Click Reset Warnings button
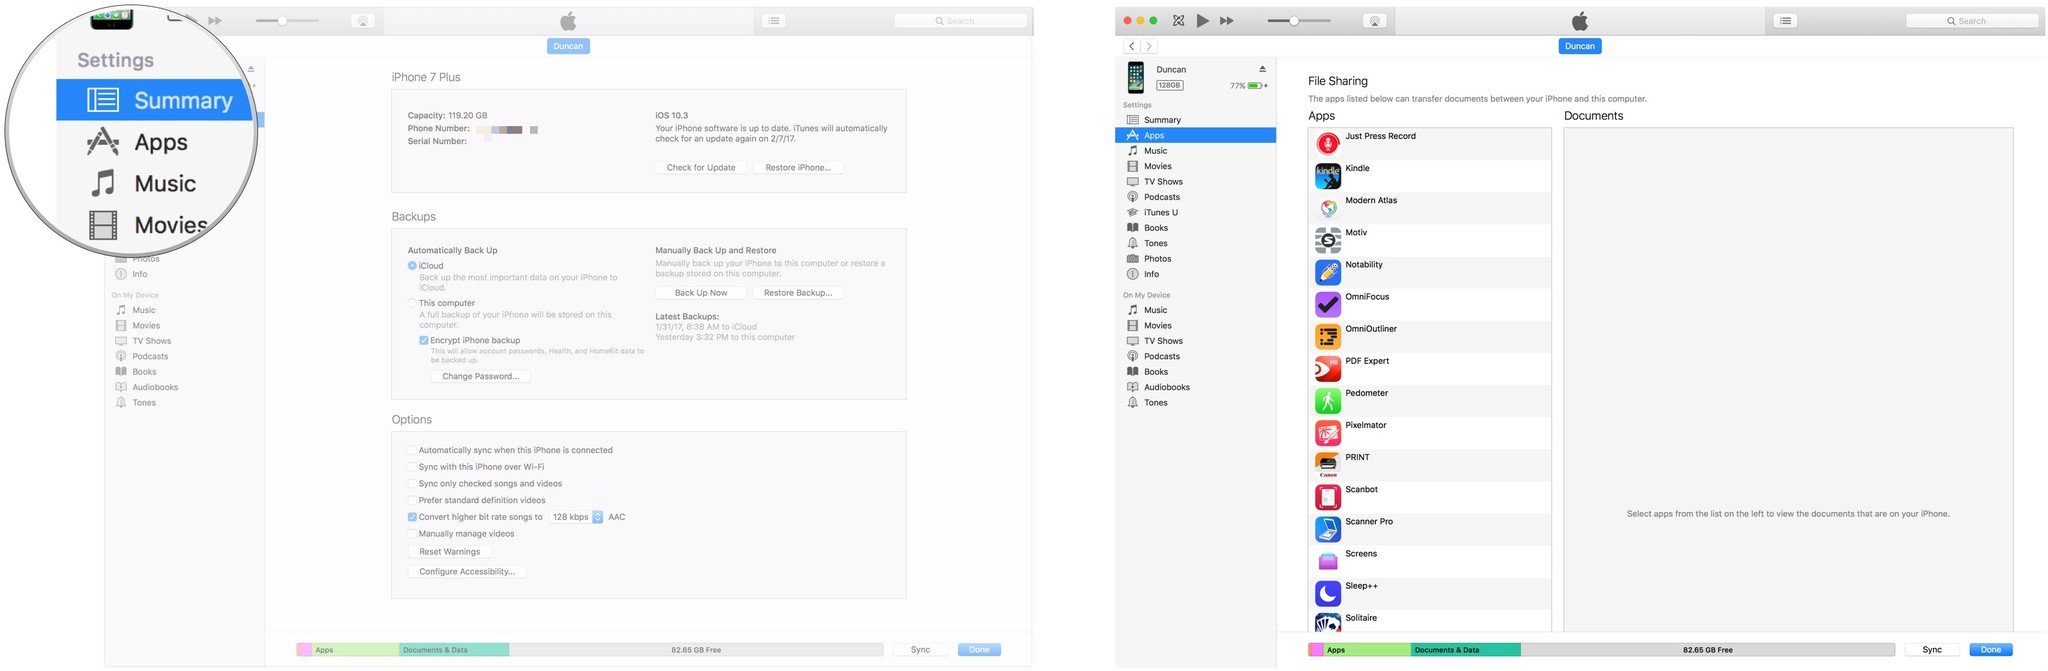 (x=449, y=552)
